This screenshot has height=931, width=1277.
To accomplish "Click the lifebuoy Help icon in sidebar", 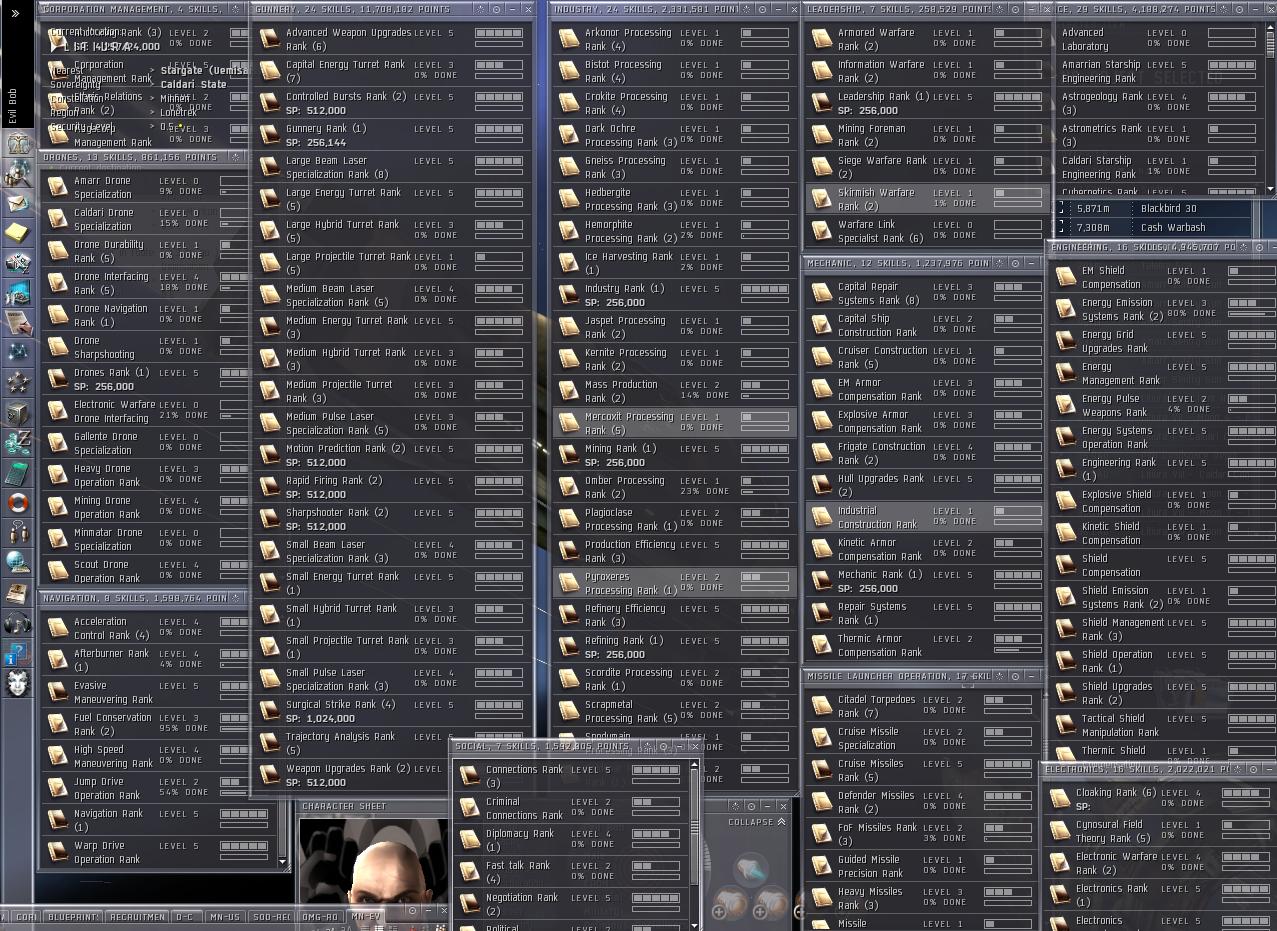I will 18,503.
